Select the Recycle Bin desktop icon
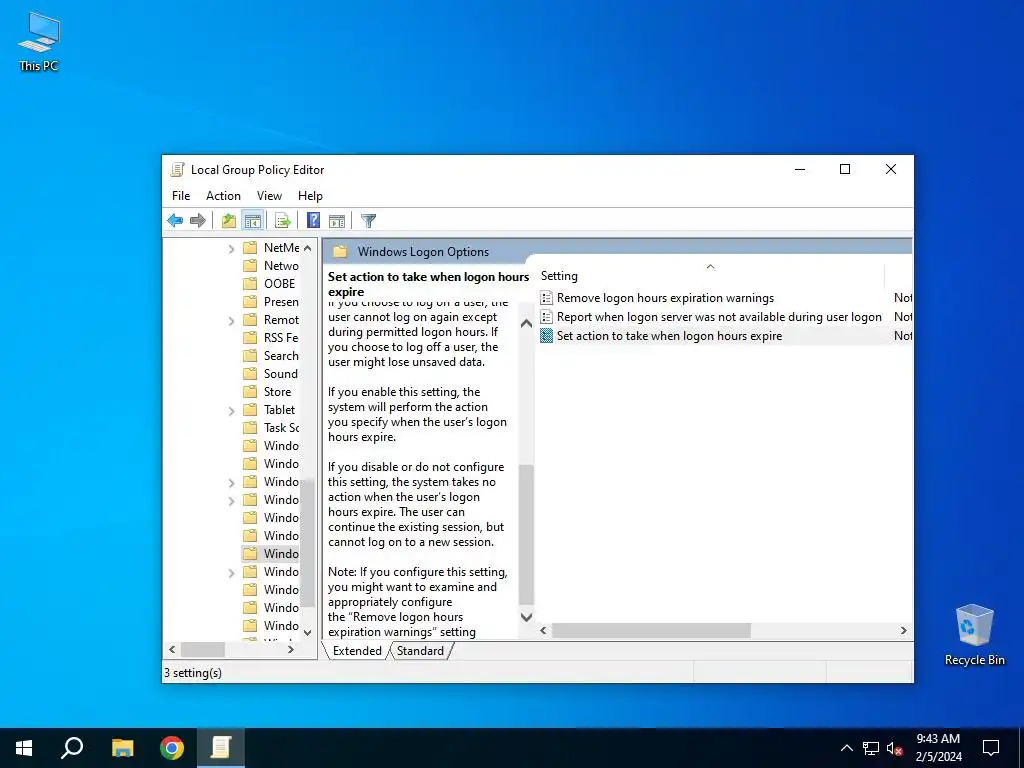The height and width of the screenshot is (768, 1024). point(974,635)
